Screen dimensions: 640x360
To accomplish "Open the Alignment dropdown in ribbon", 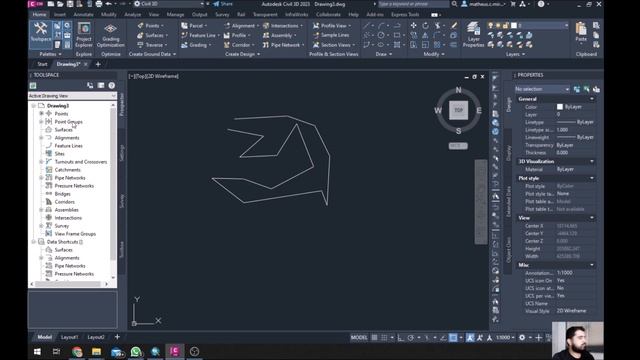I will (x=242, y=25).
